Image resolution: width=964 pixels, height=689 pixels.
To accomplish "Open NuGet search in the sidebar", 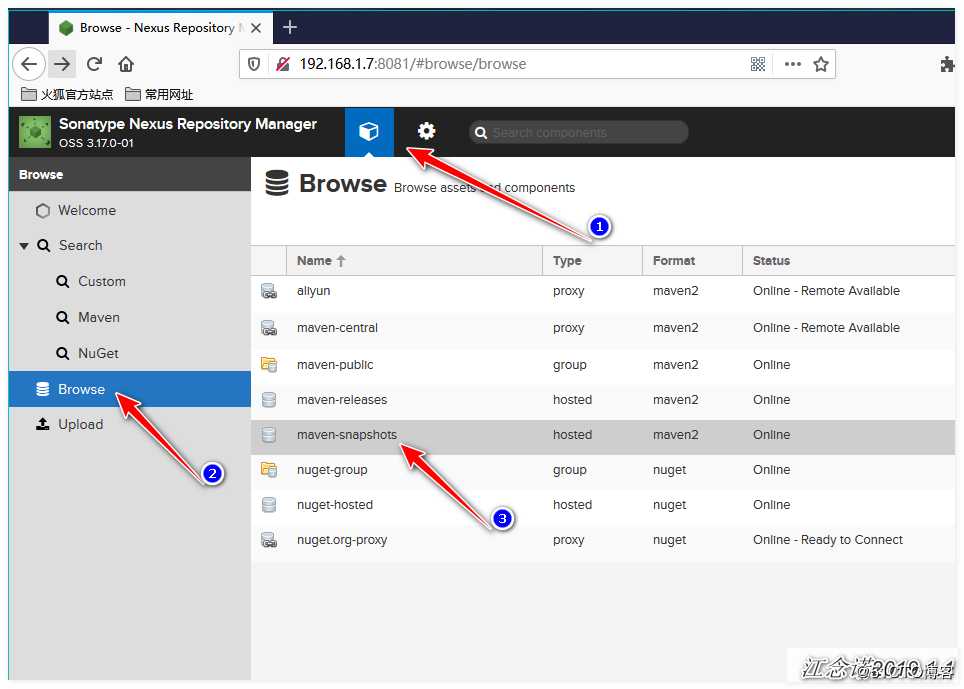I will point(130,353).
